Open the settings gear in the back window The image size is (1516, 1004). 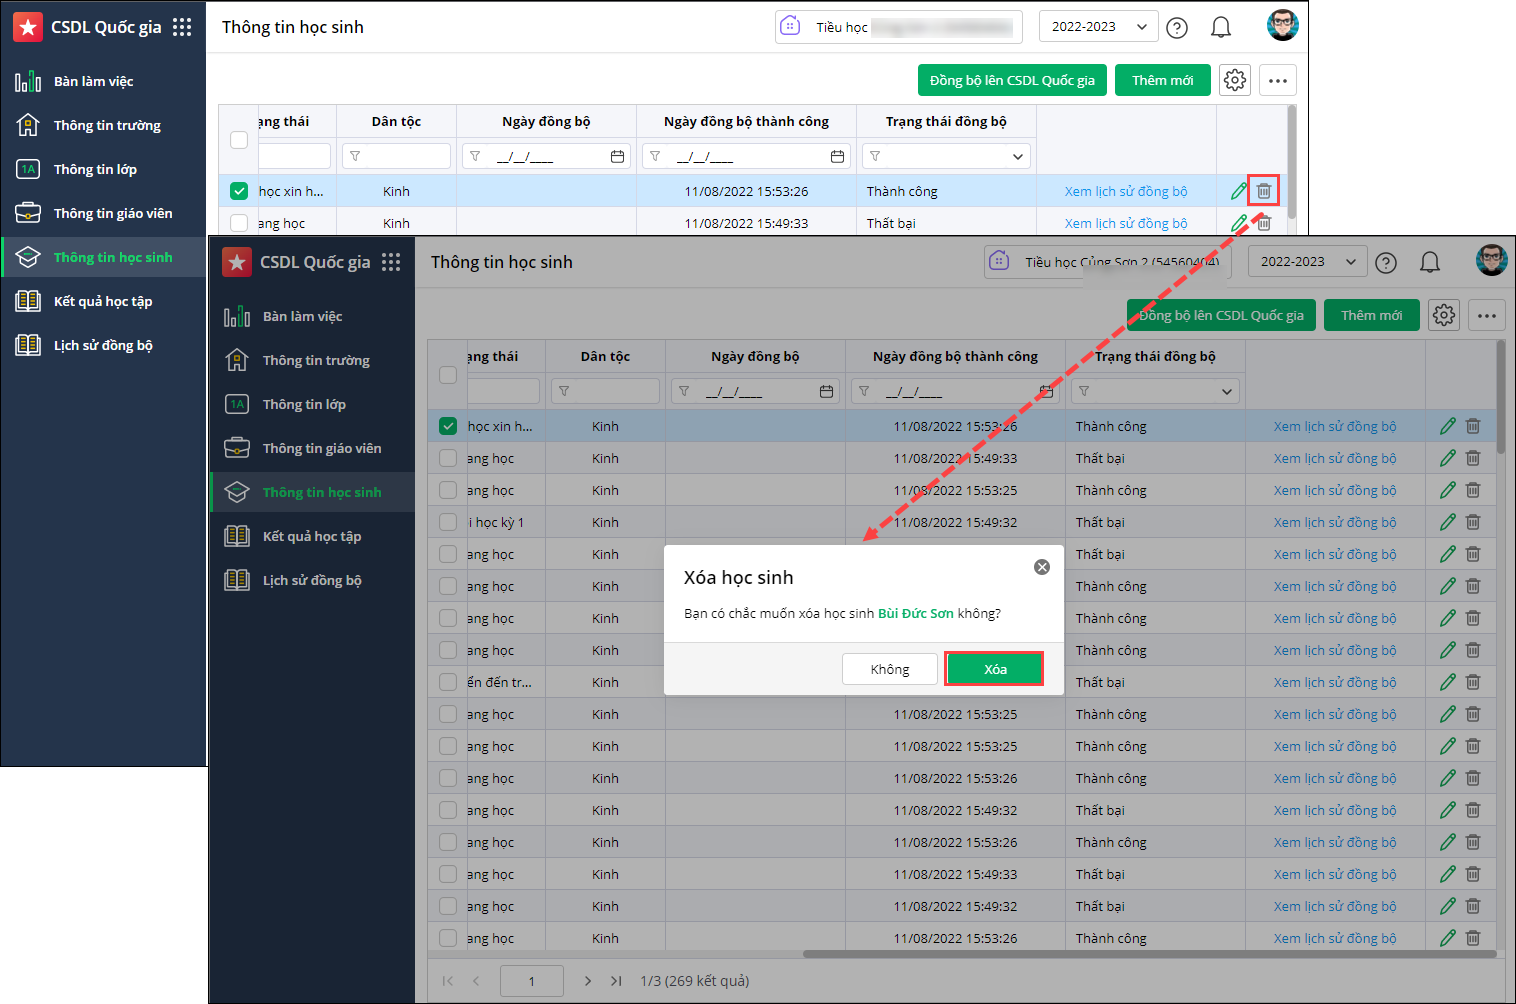(x=1235, y=80)
